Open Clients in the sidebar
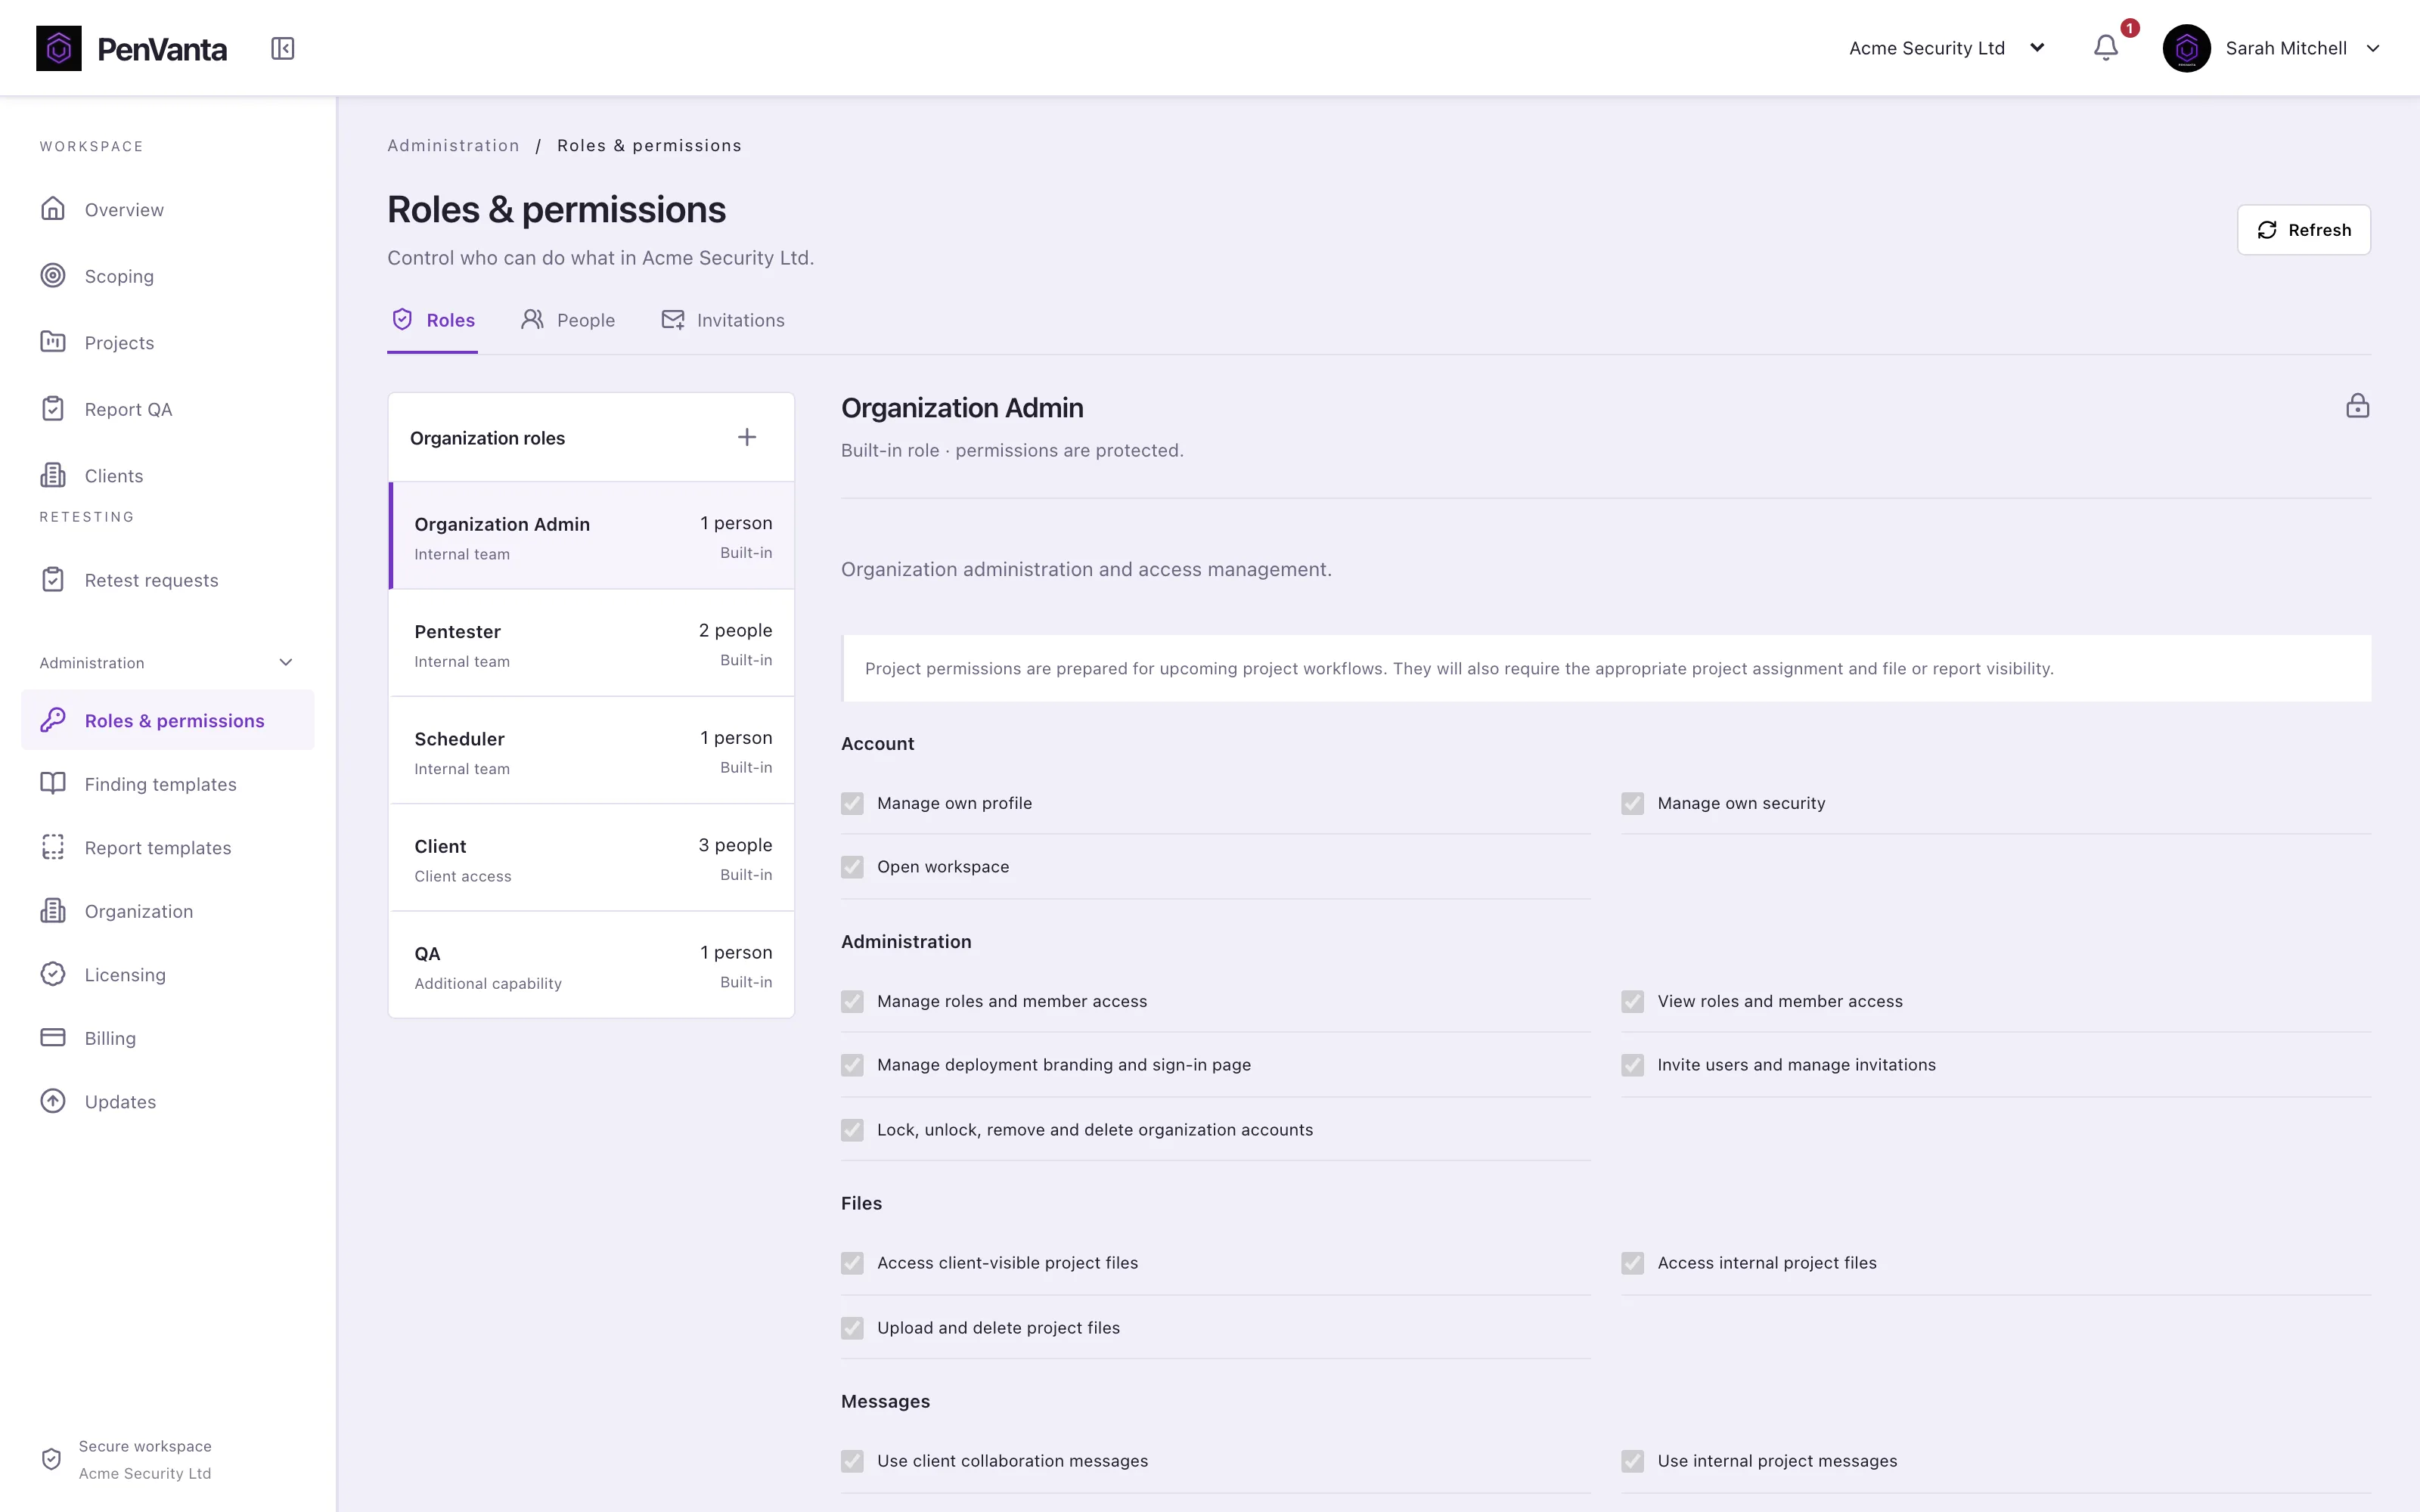2420x1512 pixels. pyautogui.click(x=168, y=476)
